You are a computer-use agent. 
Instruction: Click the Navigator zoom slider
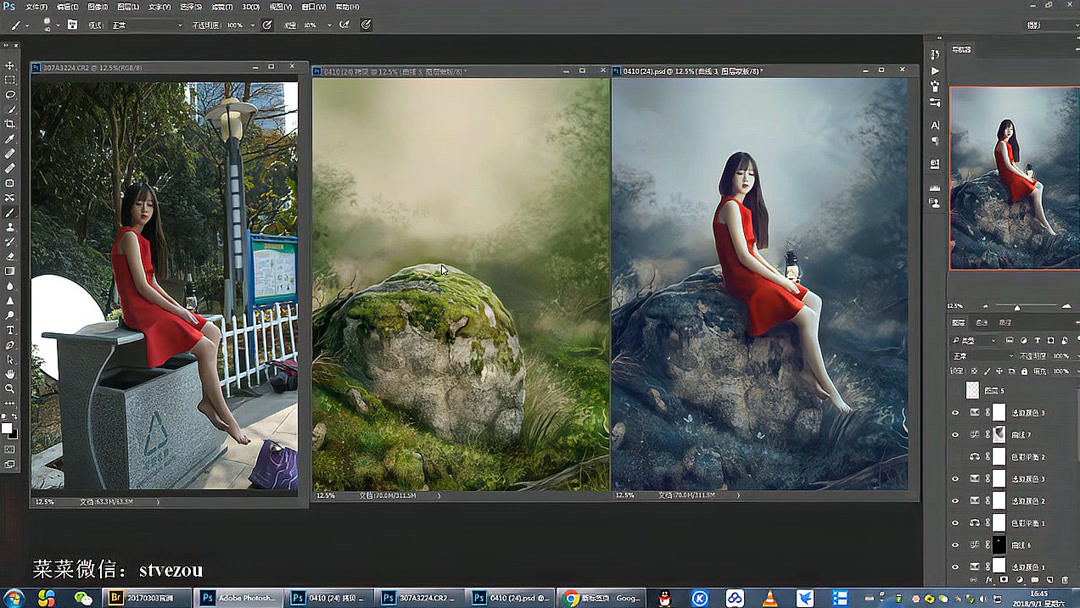click(x=1017, y=306)
